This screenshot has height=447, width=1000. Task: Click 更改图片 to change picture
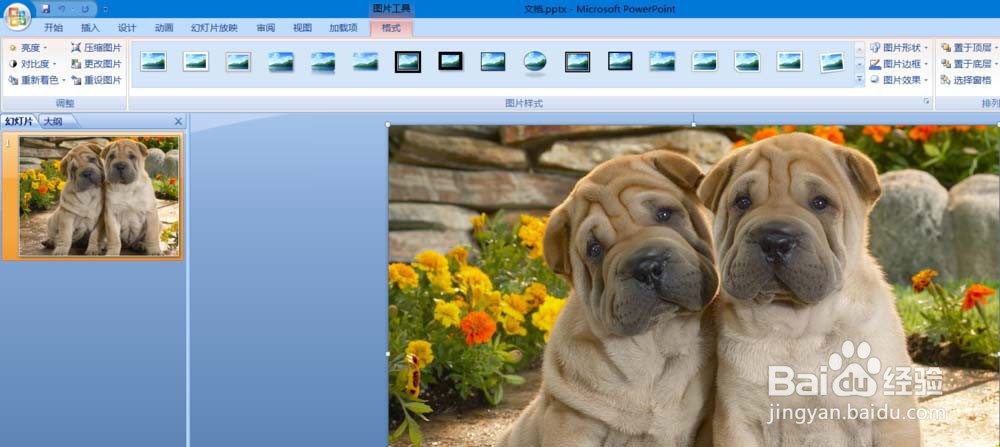[96, 64]
